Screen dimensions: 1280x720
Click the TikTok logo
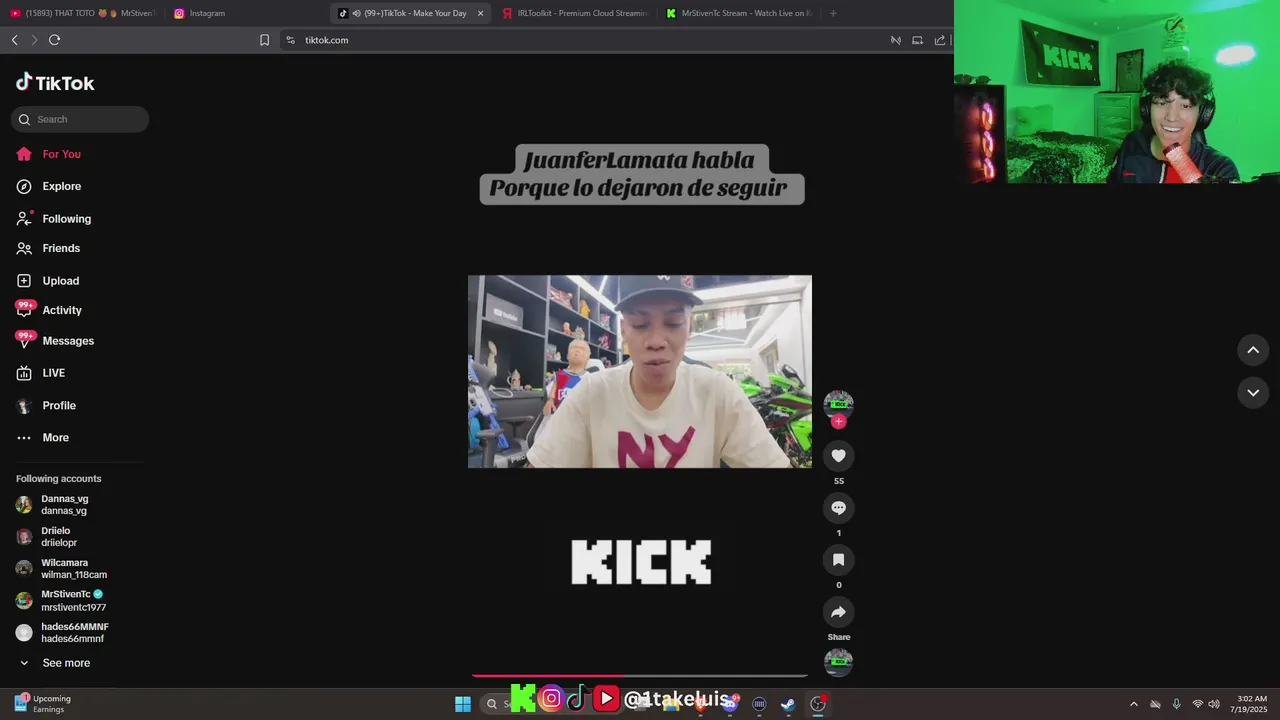[x=55, y=83]
